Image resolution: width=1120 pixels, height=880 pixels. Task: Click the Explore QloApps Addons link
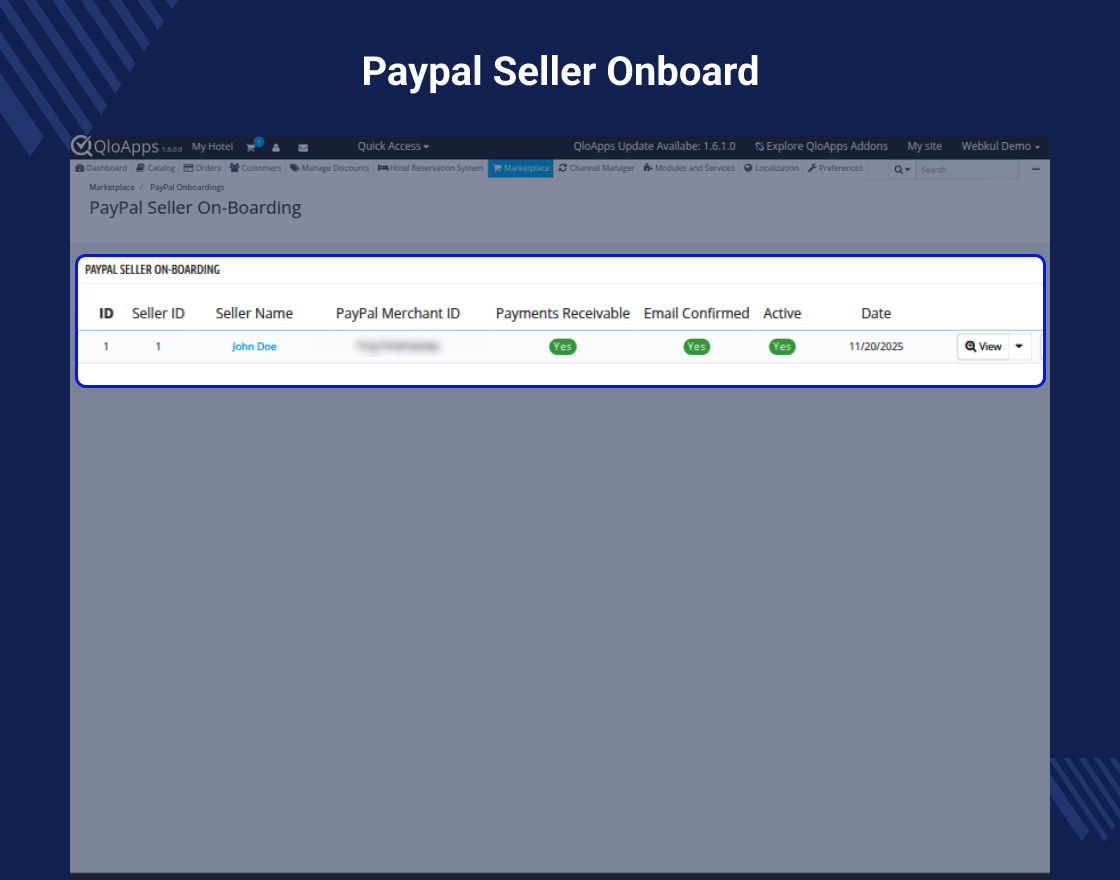(821, 146)
